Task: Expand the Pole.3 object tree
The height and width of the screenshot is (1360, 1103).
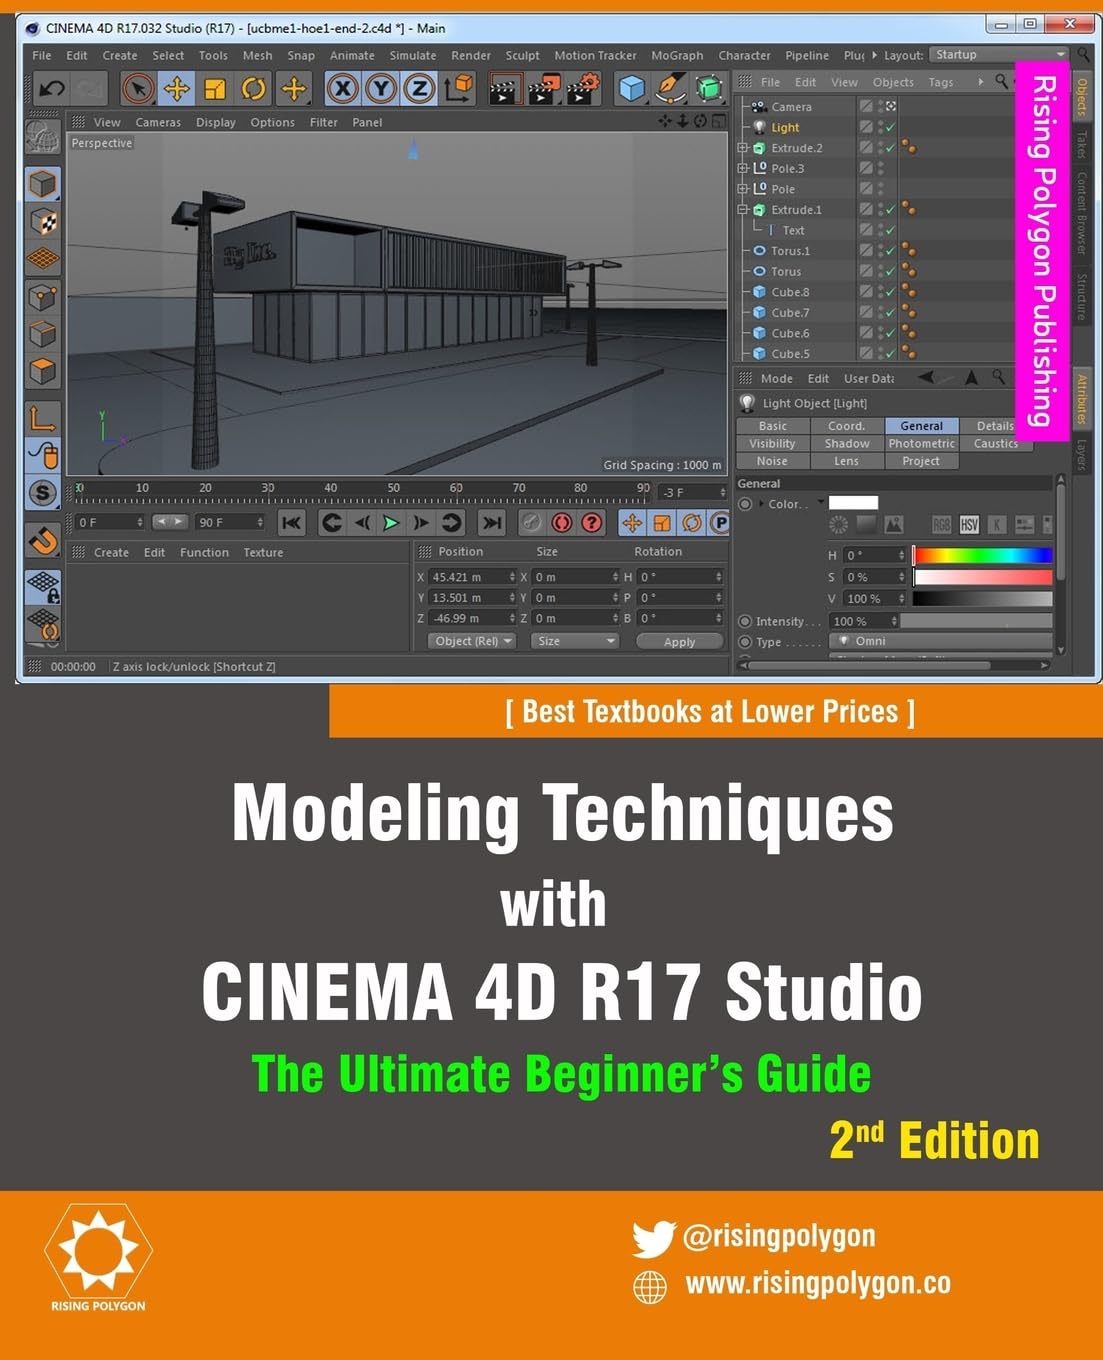Action: click(x=743, y=168)
